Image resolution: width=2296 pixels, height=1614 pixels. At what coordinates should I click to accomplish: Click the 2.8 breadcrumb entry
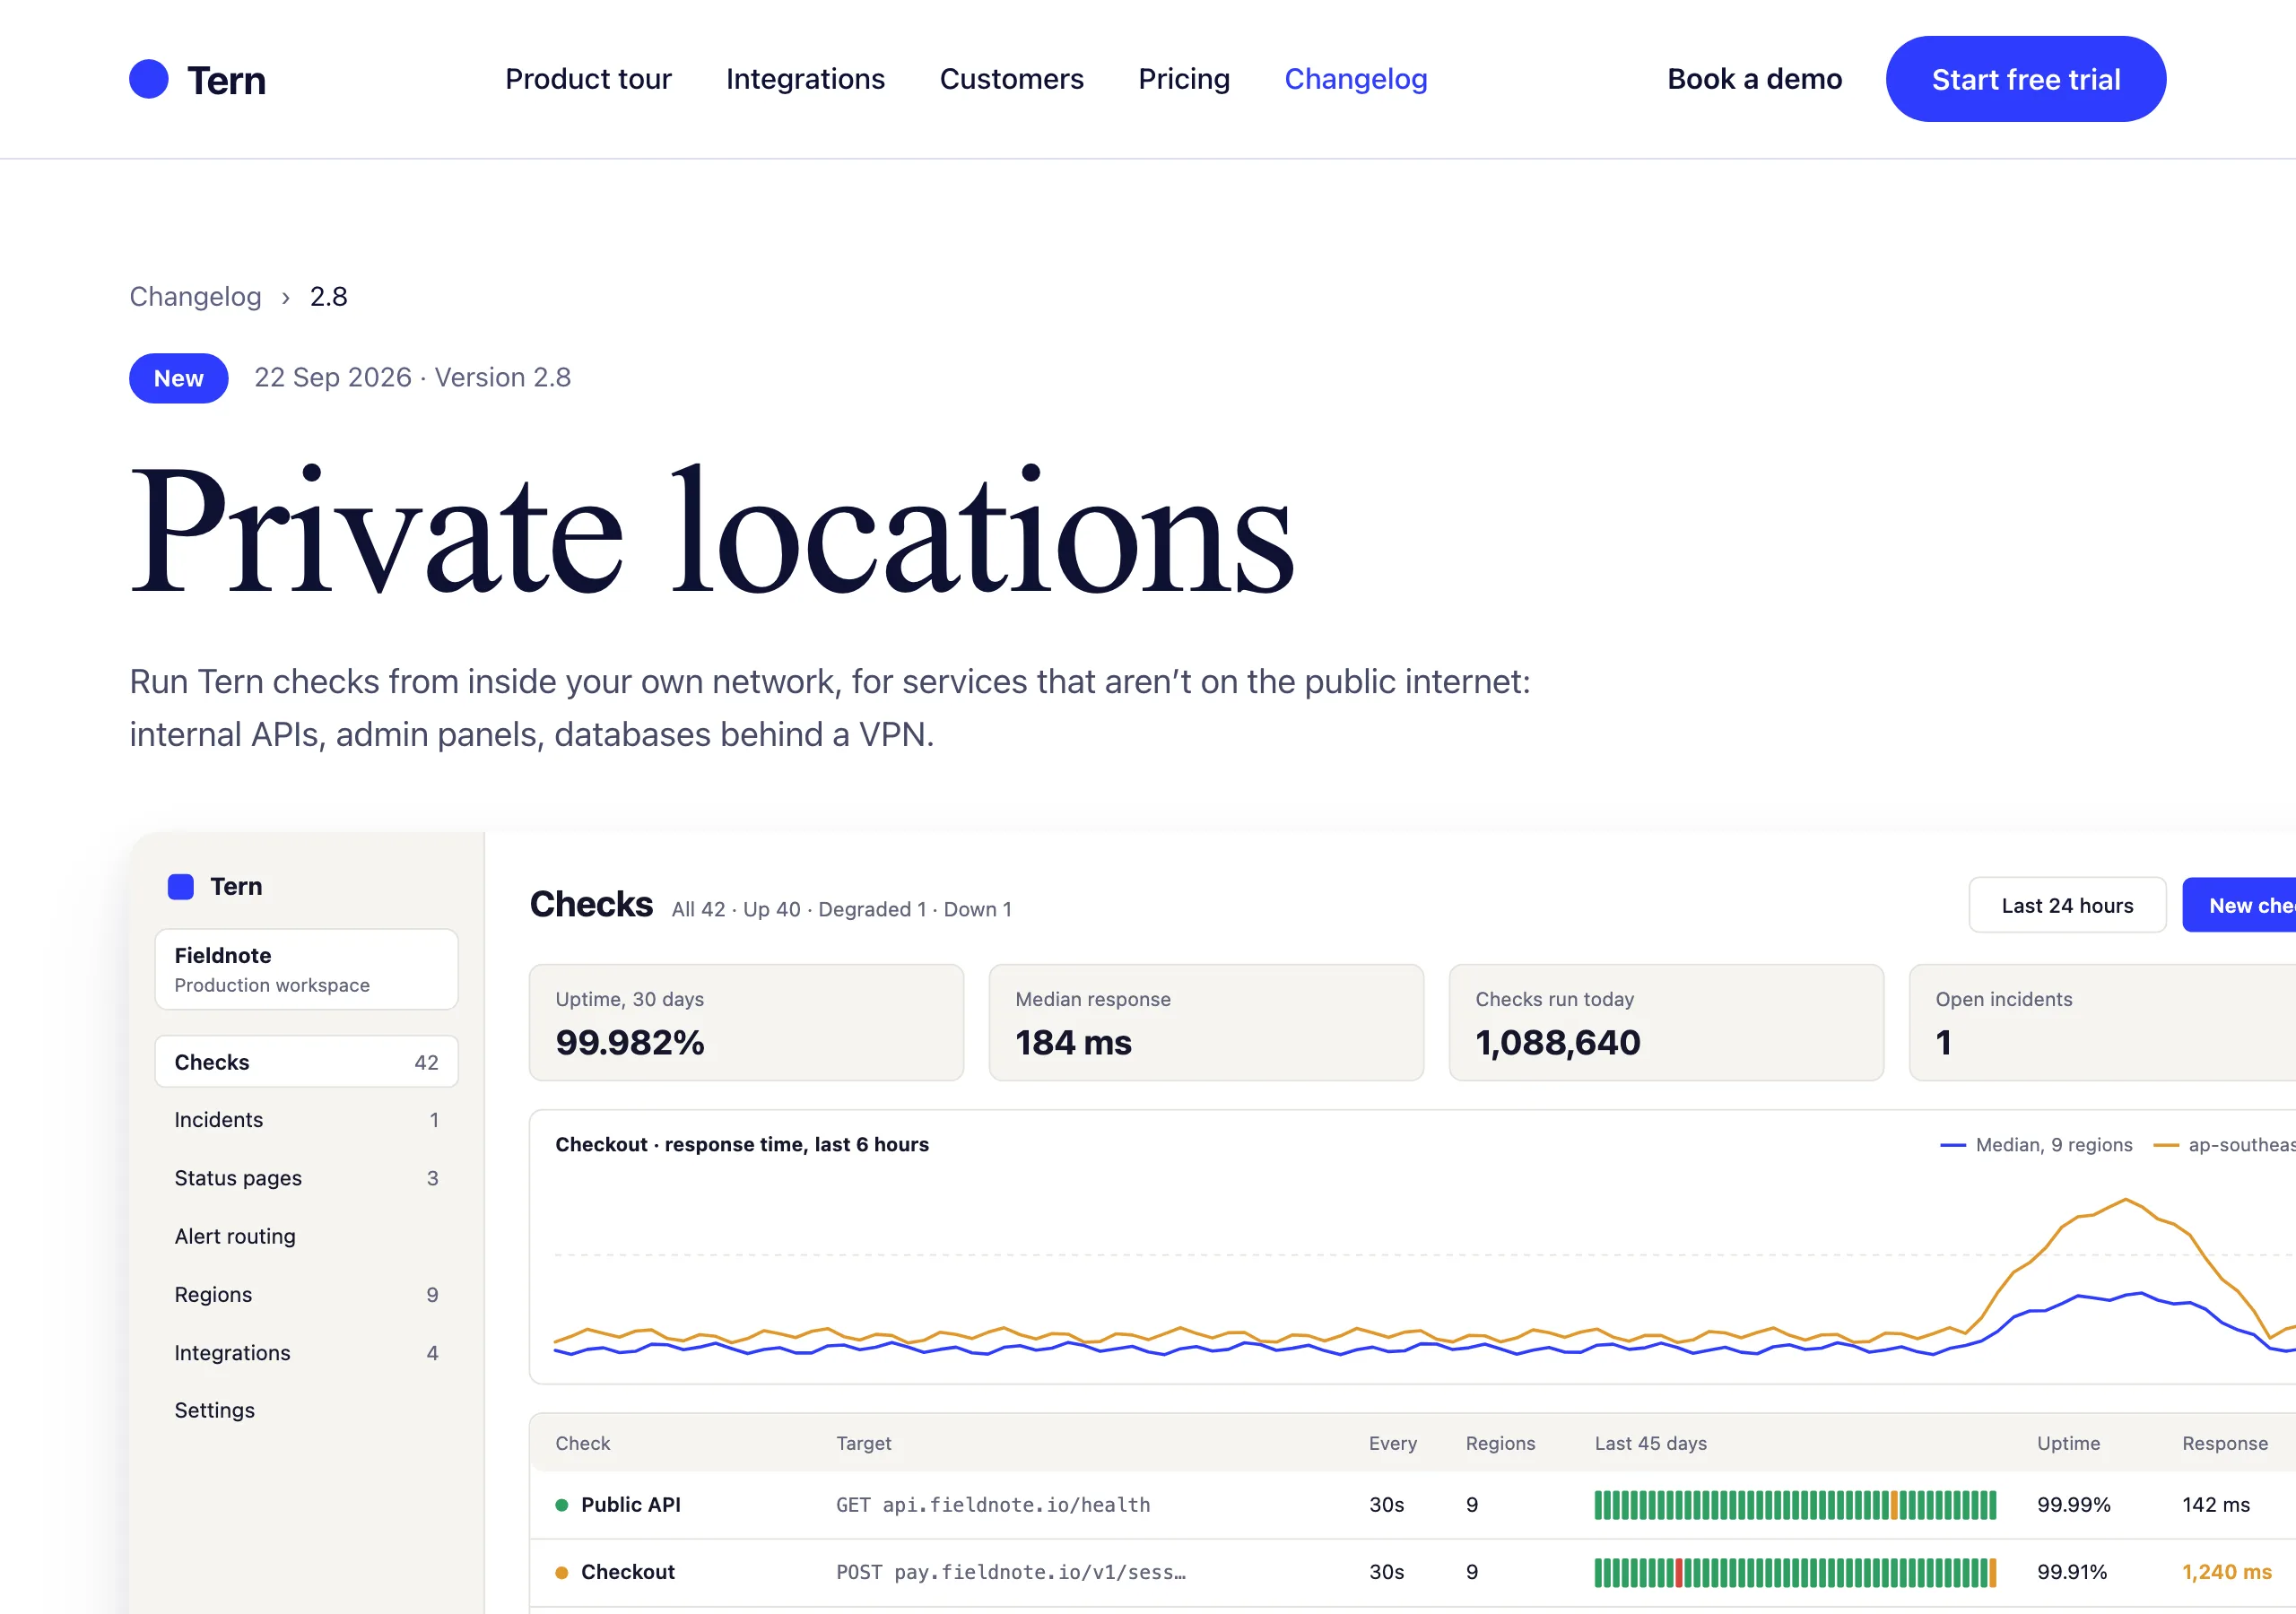point(328,297)
